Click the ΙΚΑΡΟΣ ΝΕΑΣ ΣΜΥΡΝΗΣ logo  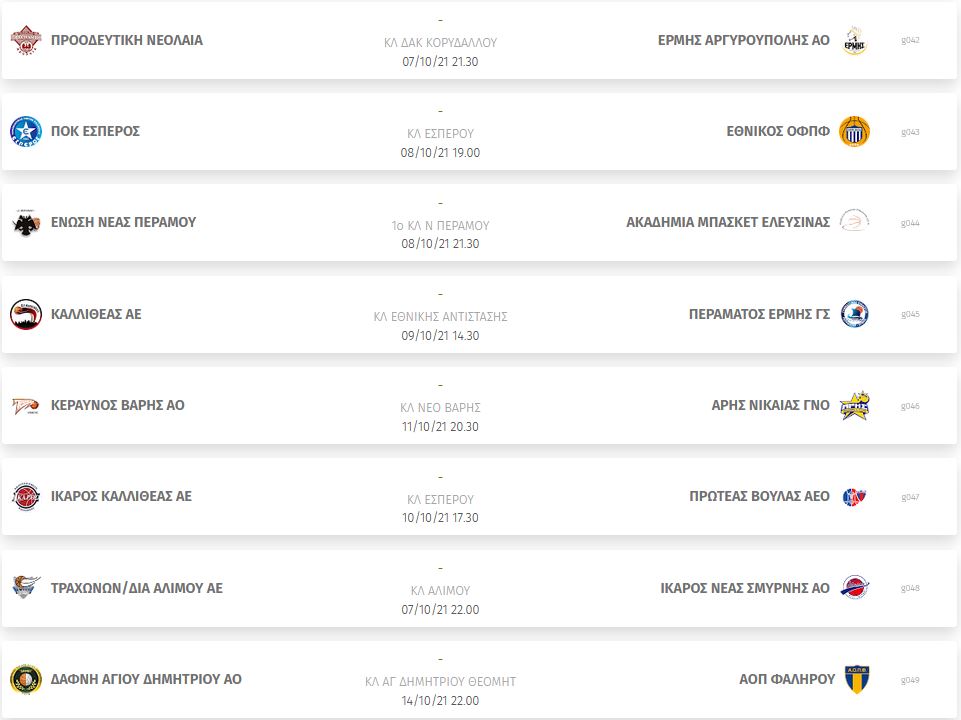pyautogui.click(x=854, y=588)
